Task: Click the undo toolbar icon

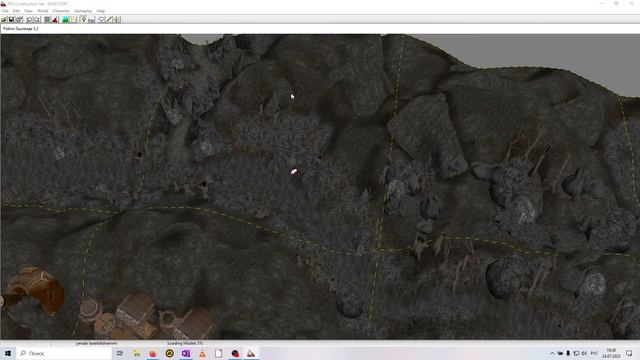Action: pyautogui.click(x=29, y=20)
